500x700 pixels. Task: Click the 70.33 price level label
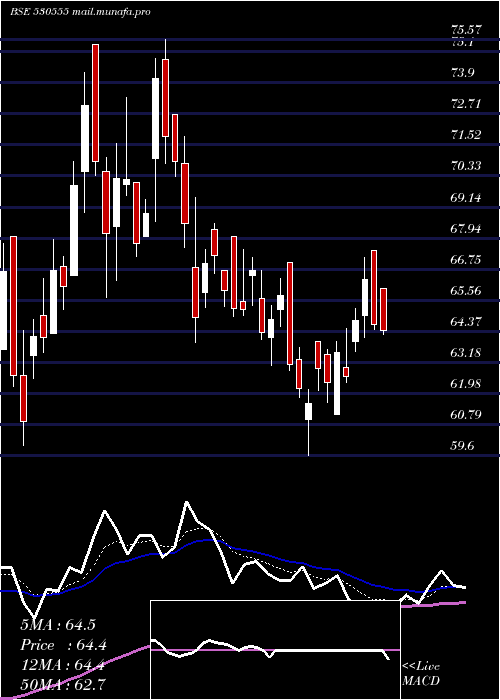click(466, 166)
